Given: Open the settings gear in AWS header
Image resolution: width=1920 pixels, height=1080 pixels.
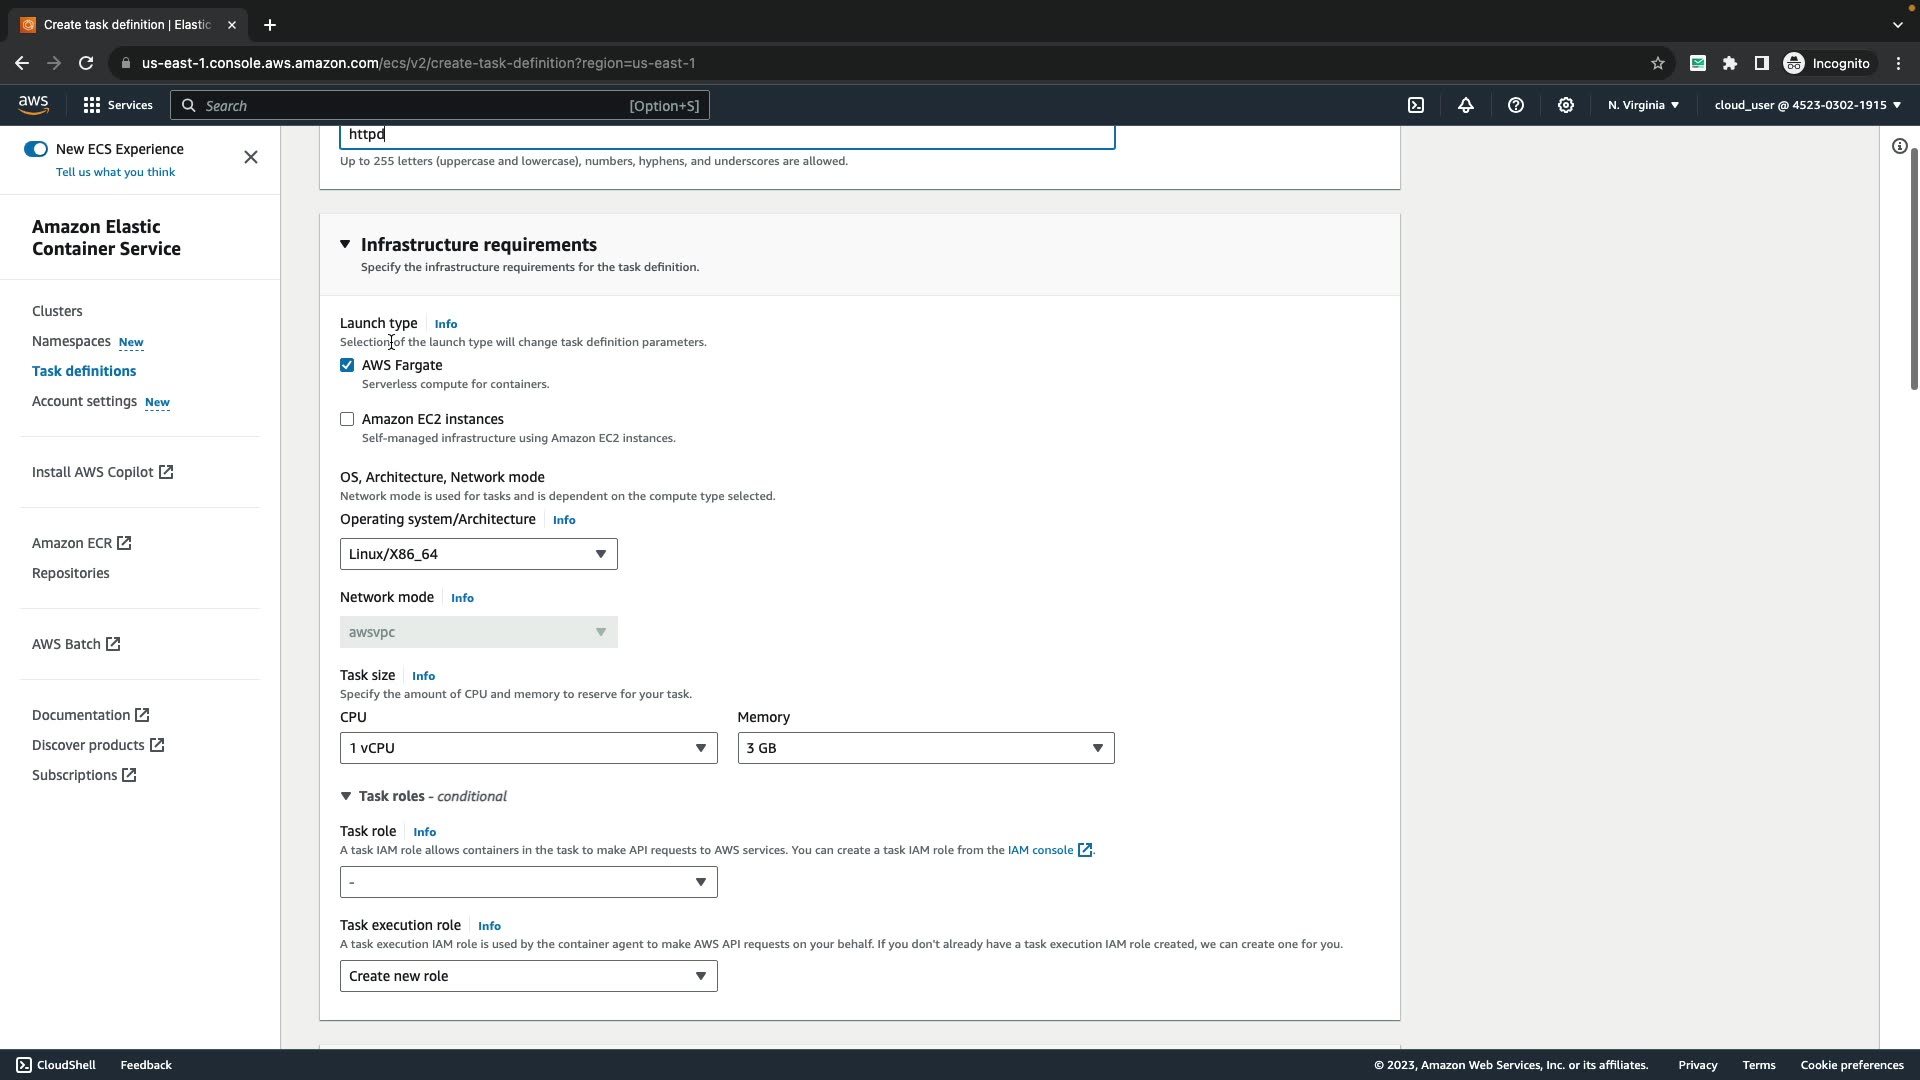Looking at the screenshot, I should 1566,105.
